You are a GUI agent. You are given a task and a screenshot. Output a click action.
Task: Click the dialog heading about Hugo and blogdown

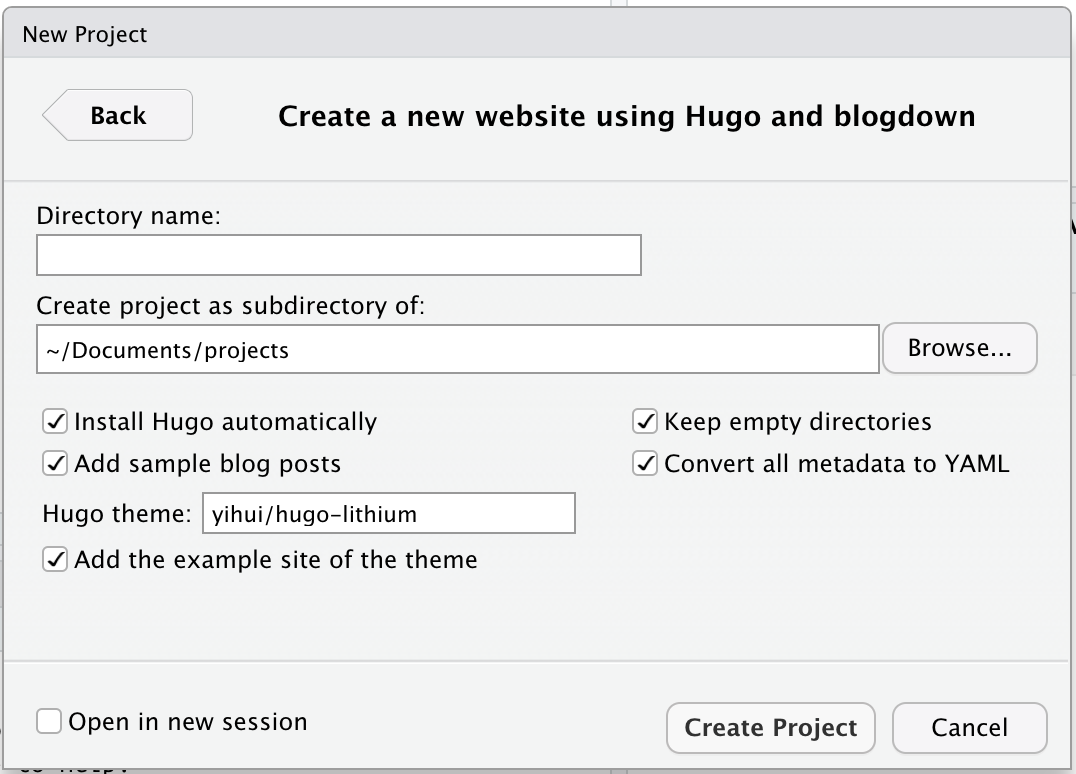click(626, 116)
